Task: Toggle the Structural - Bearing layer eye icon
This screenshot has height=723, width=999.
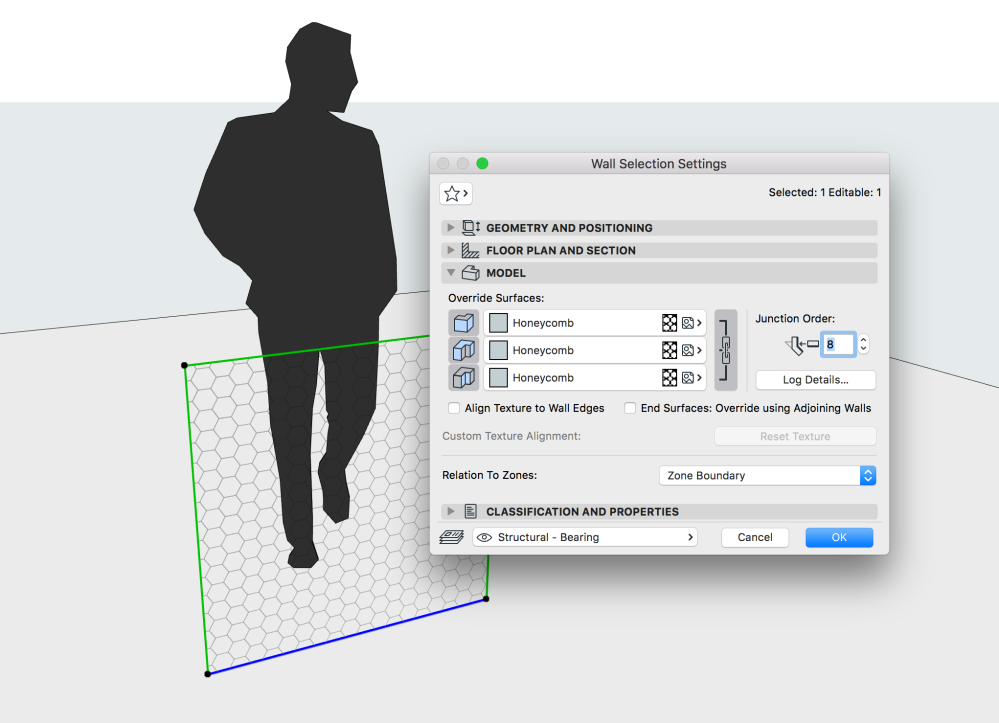Action: [484, 538]
